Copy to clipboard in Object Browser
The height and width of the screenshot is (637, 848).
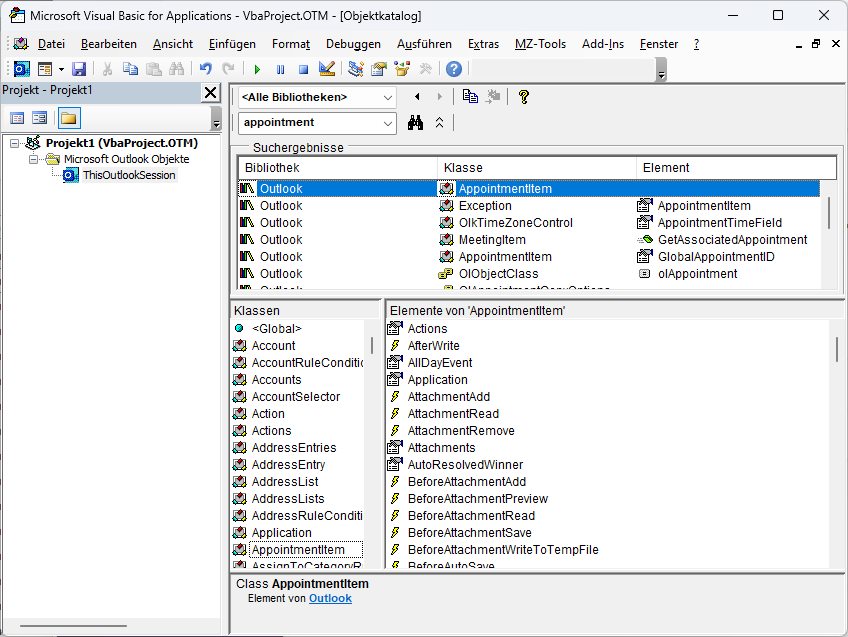(x=470, y=97)
